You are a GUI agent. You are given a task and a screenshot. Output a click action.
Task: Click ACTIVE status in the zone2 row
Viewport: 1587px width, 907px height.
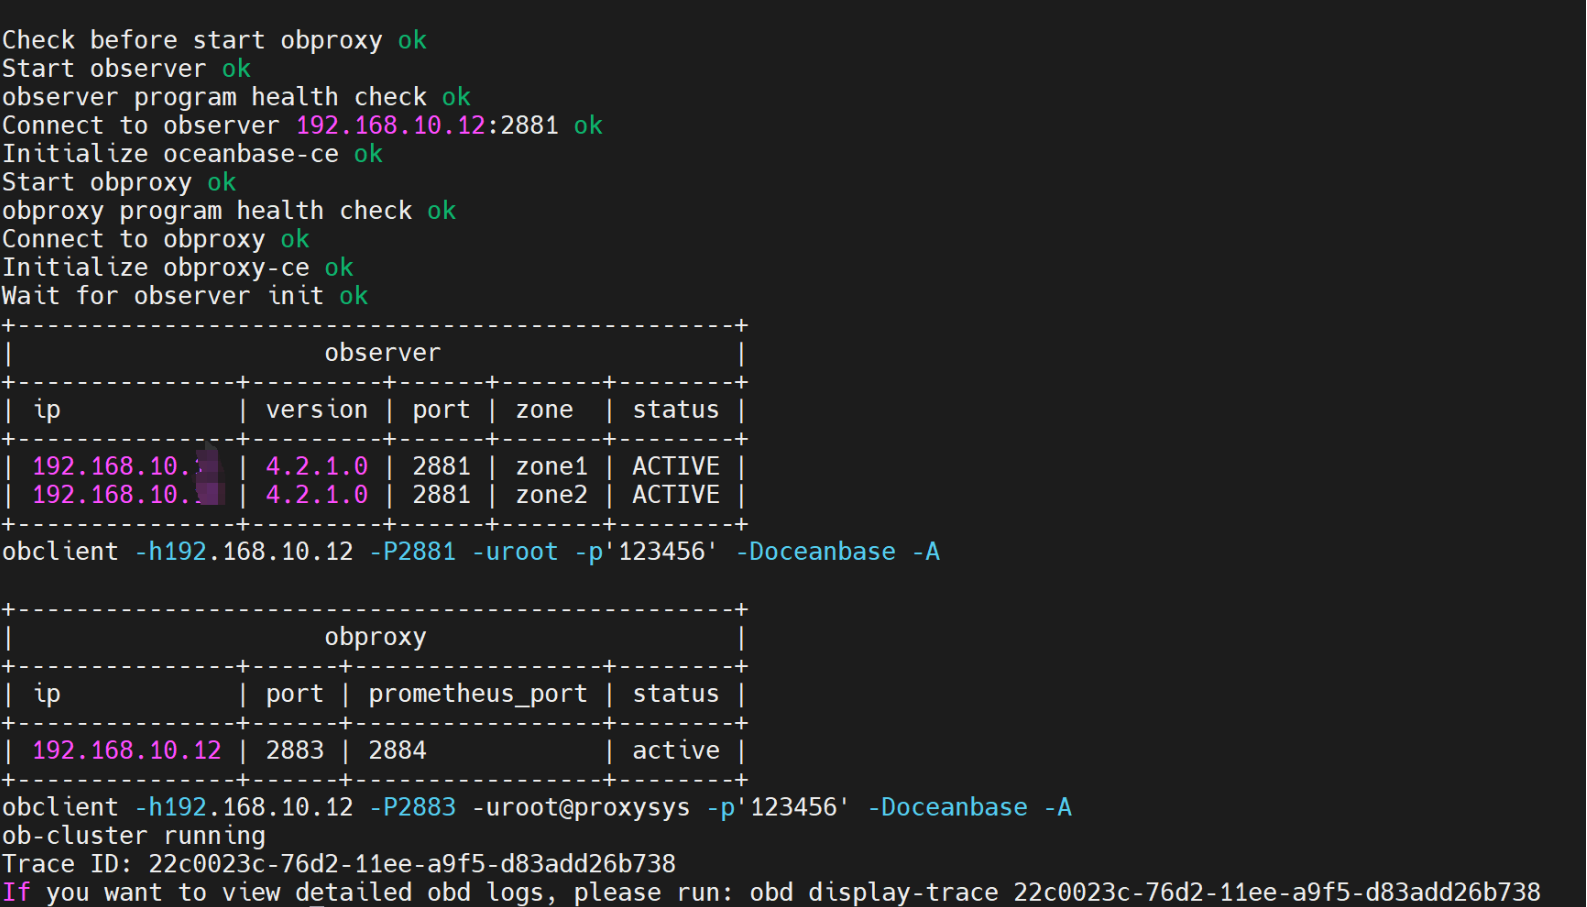(676, 495)
